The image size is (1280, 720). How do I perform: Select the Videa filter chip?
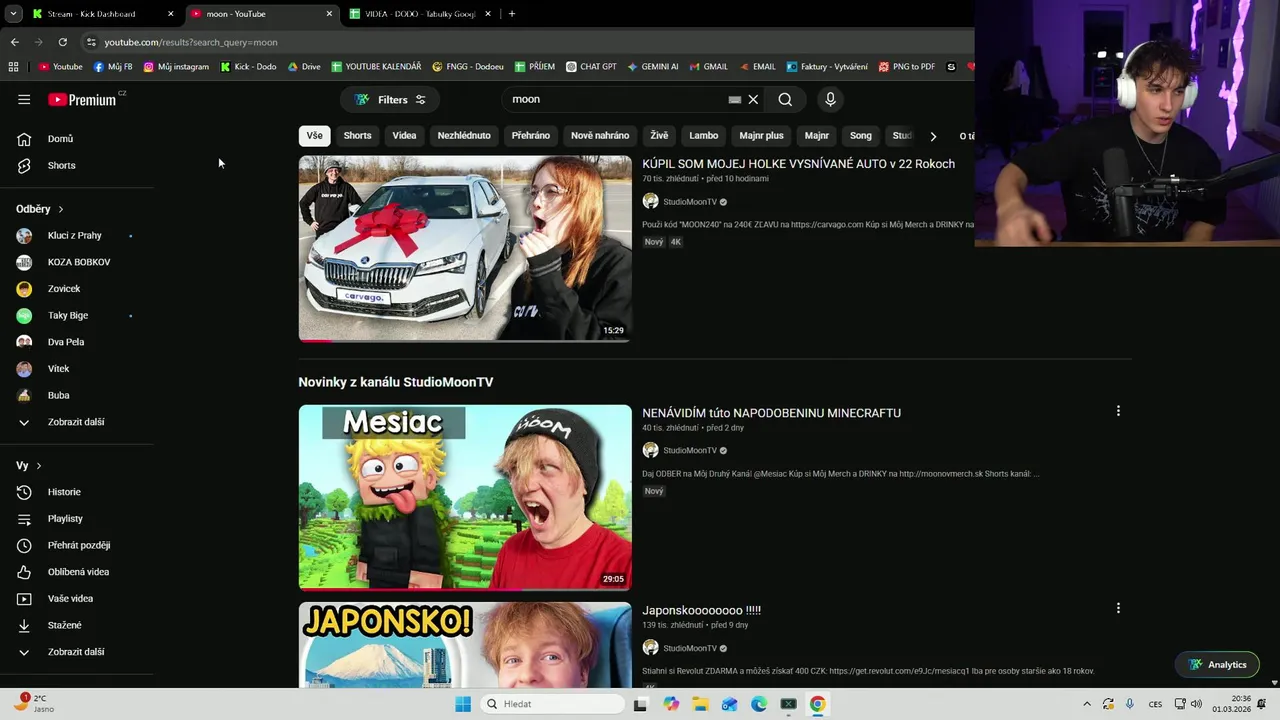(404, 135)
